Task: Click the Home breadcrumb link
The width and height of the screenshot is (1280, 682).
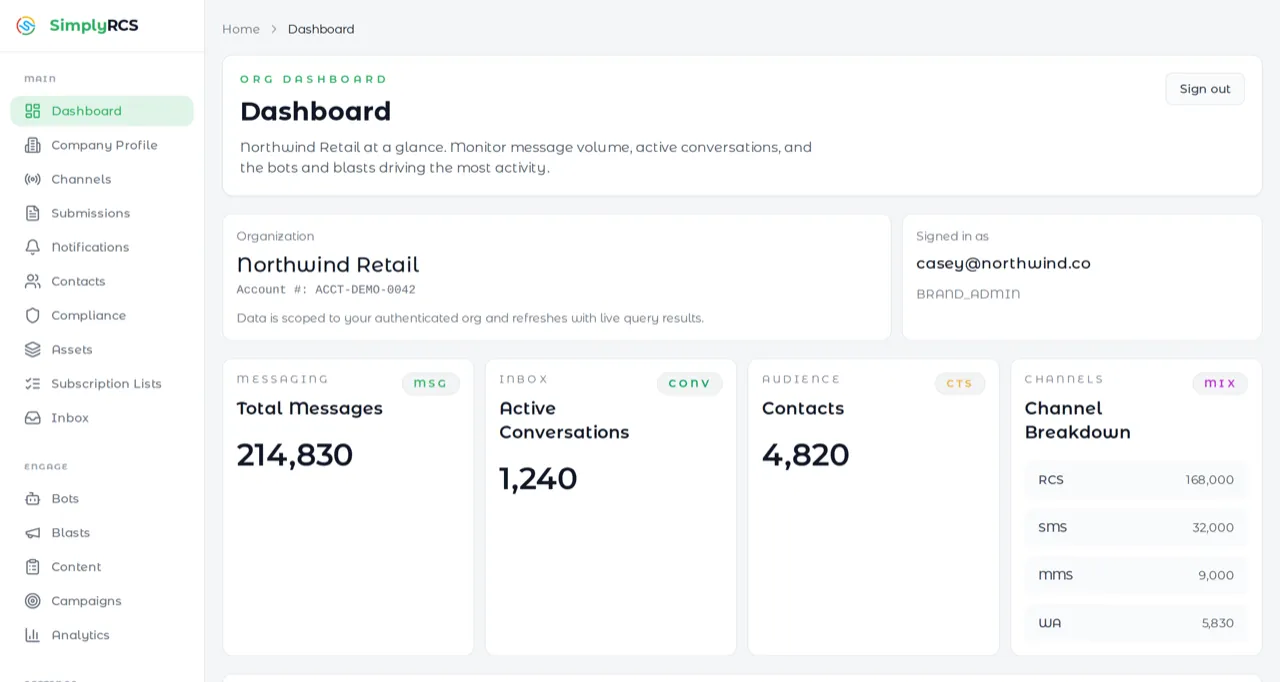Action: pyautogui.click(x=241, y=29)
